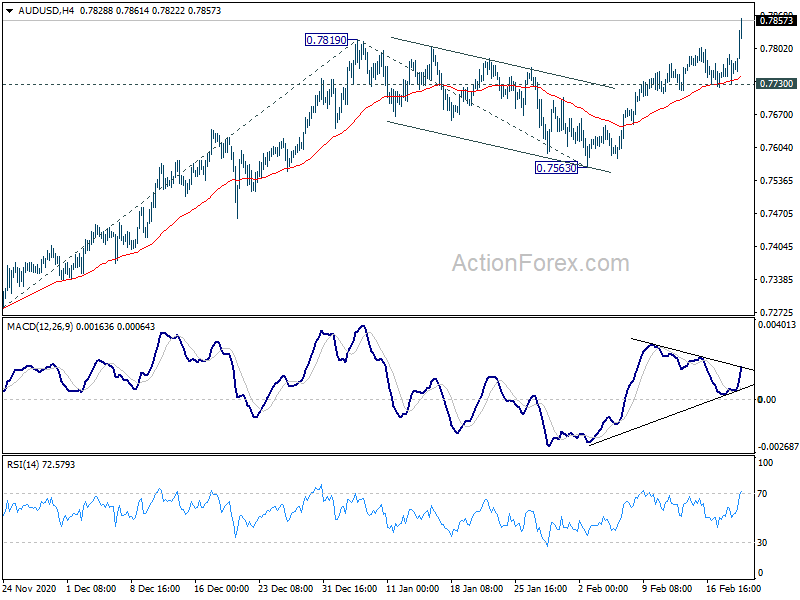Viewport: 800px width, 600px height.
Task: Select the 16 Feb 16:00 date label
Action: (733, 588)
